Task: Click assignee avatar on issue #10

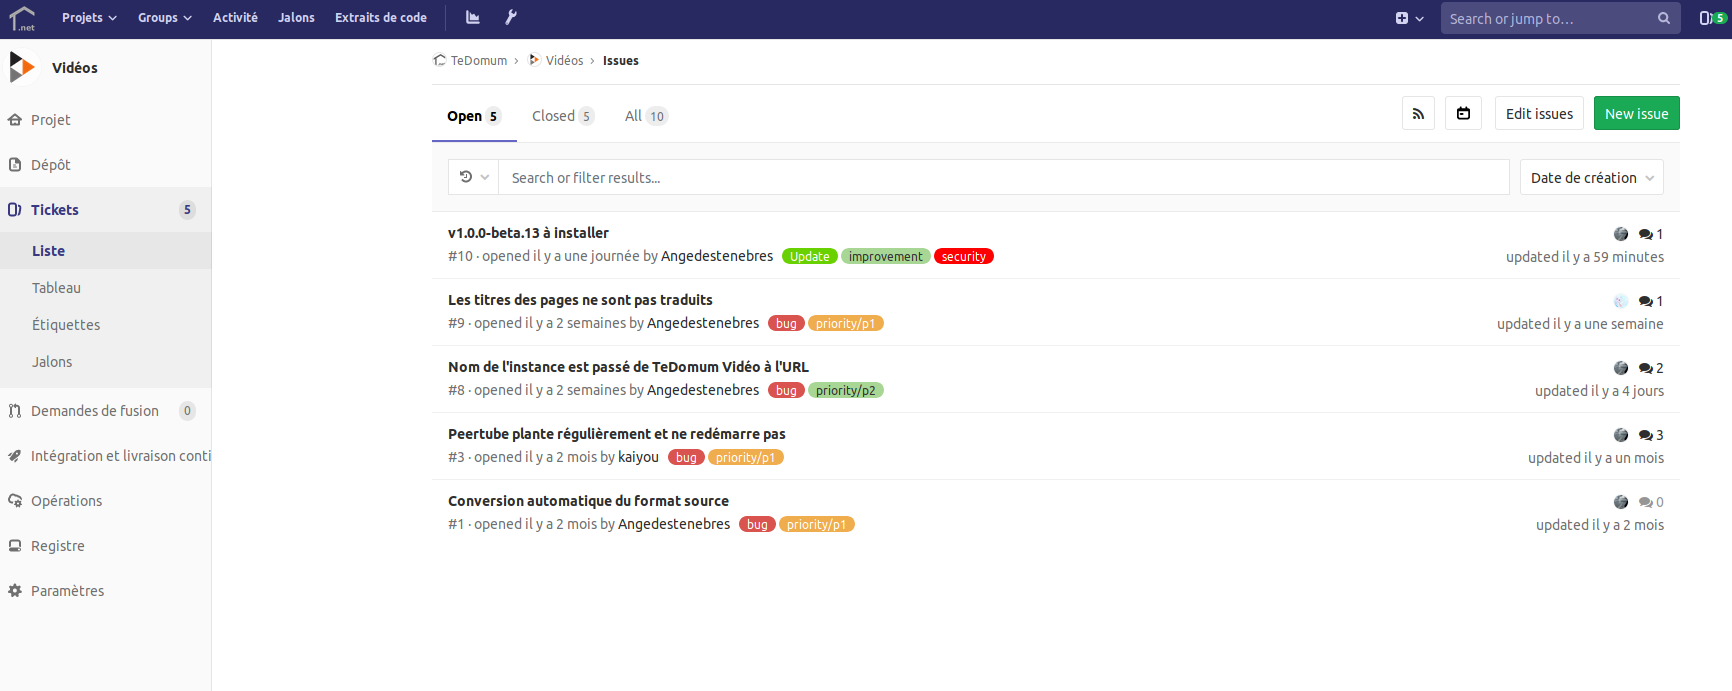Action: [1620, 234]
